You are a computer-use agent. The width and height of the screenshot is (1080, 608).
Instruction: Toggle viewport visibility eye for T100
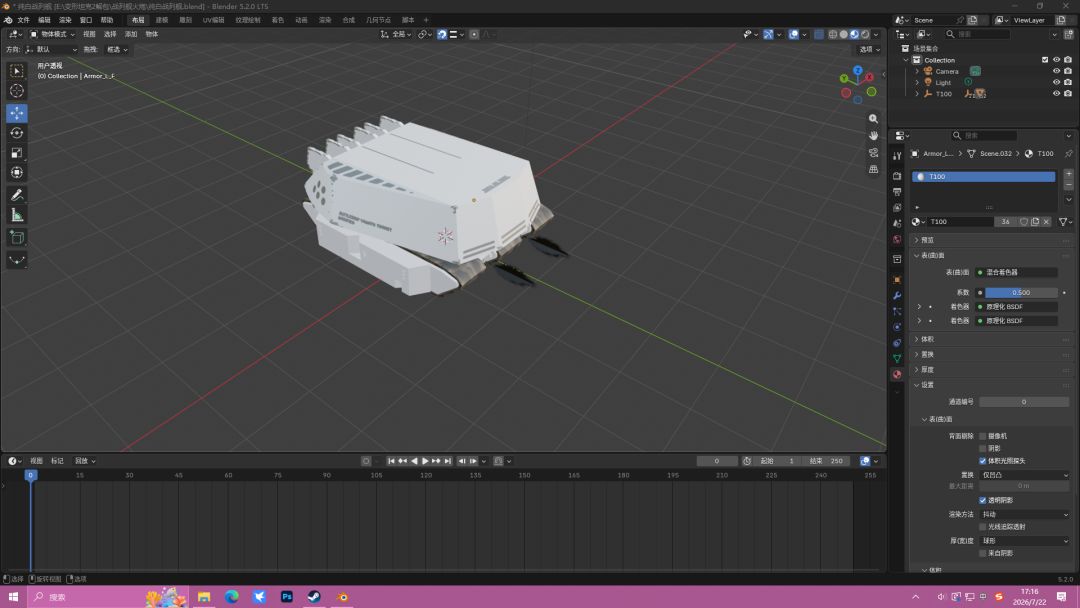point(1056,94)
